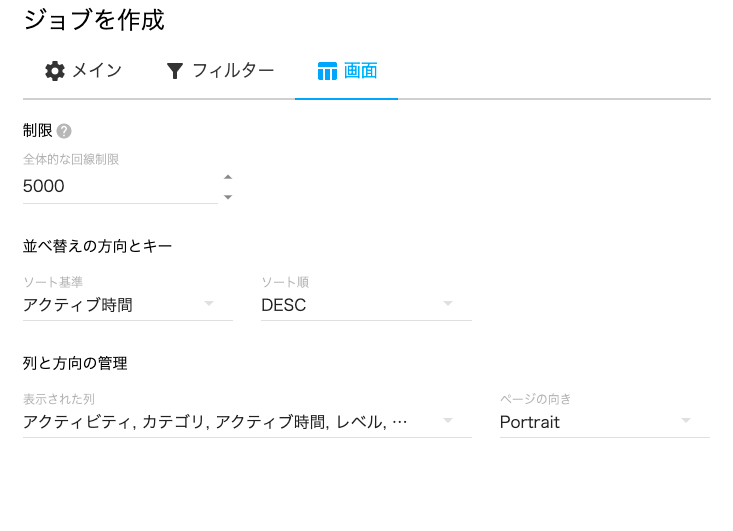Click the 5000 limit input field

tap(118, 186)
